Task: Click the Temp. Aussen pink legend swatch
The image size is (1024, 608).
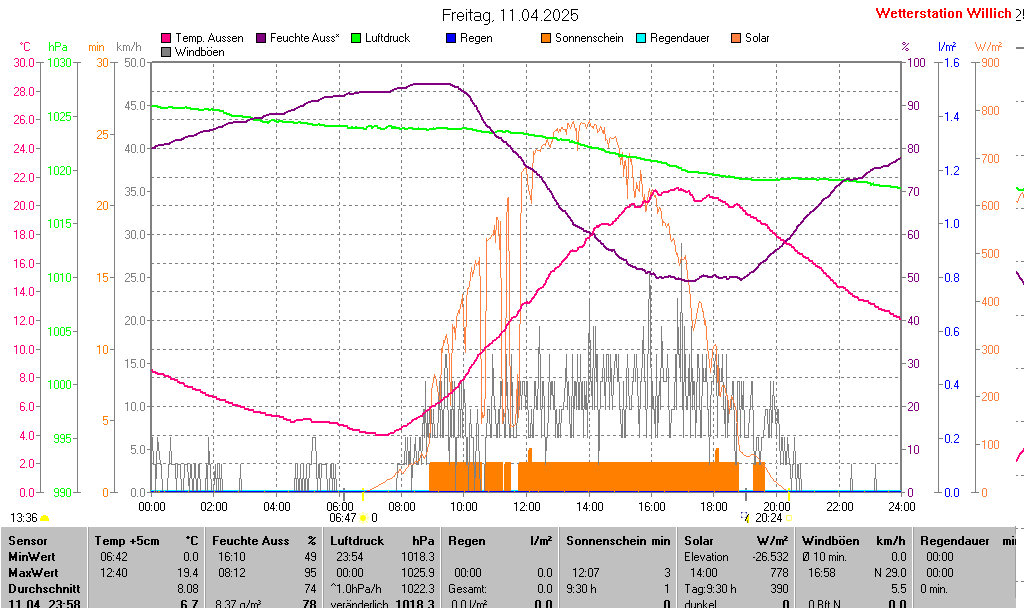Action: click(166, 38)
